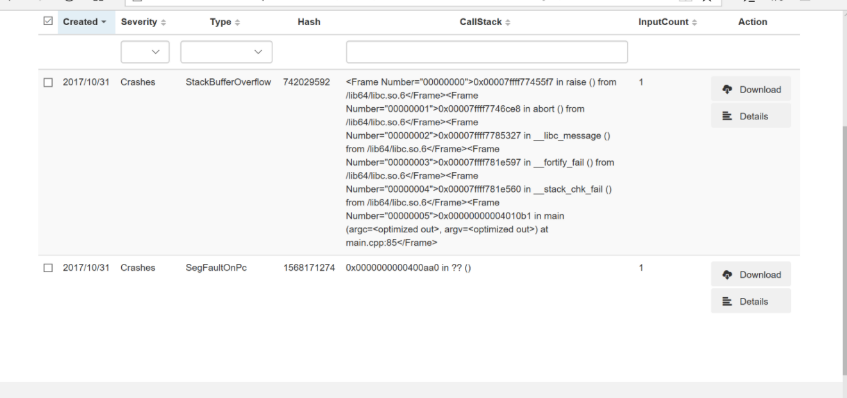The image size is (847, 398).
Task: Open the Type filter dropdown
Action: click(x=226, y=52)
